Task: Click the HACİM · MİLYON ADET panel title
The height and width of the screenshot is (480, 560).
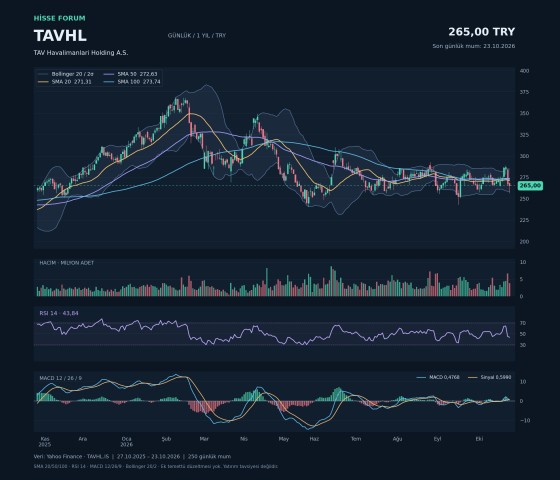Action: point(67,262)
